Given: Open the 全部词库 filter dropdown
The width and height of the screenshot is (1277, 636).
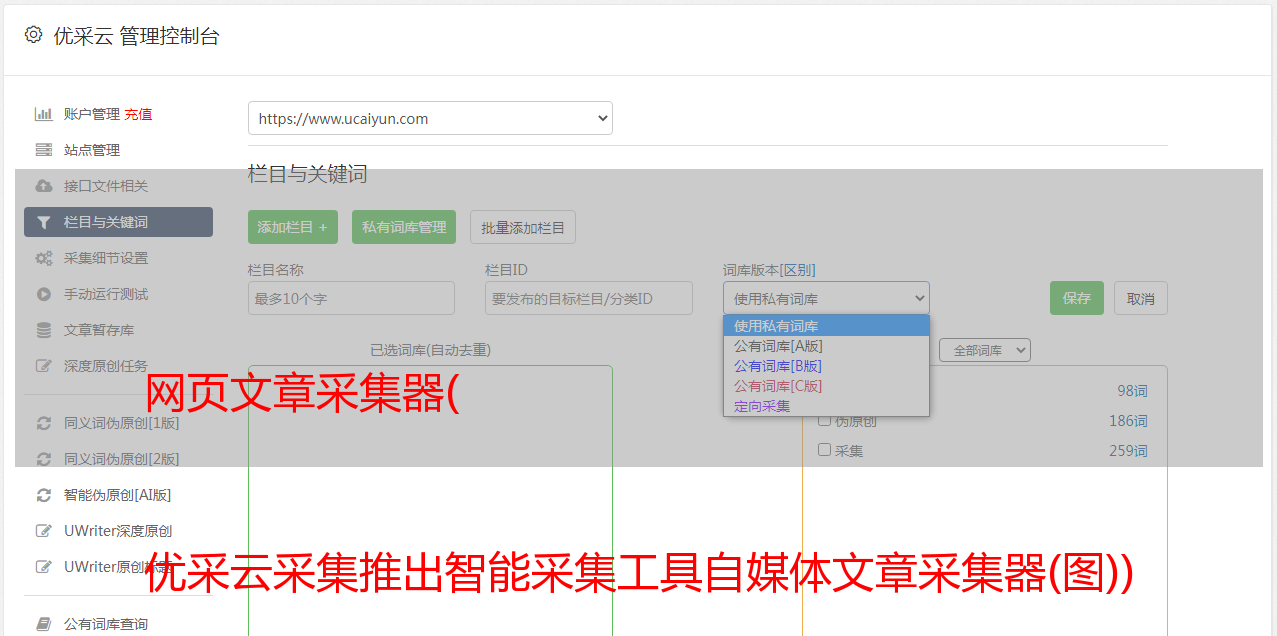Looking at the screenshot, I should (985, 350).
